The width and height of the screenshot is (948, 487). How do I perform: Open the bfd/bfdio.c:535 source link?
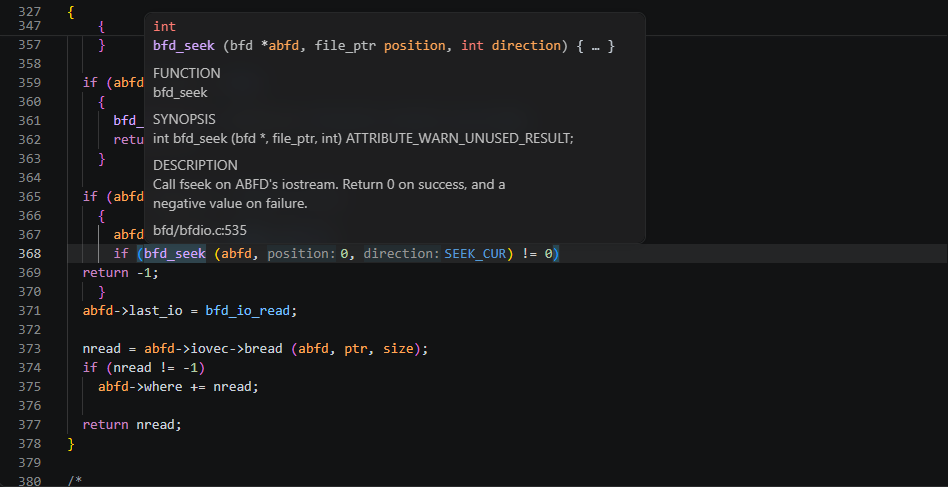coord(200,230)
